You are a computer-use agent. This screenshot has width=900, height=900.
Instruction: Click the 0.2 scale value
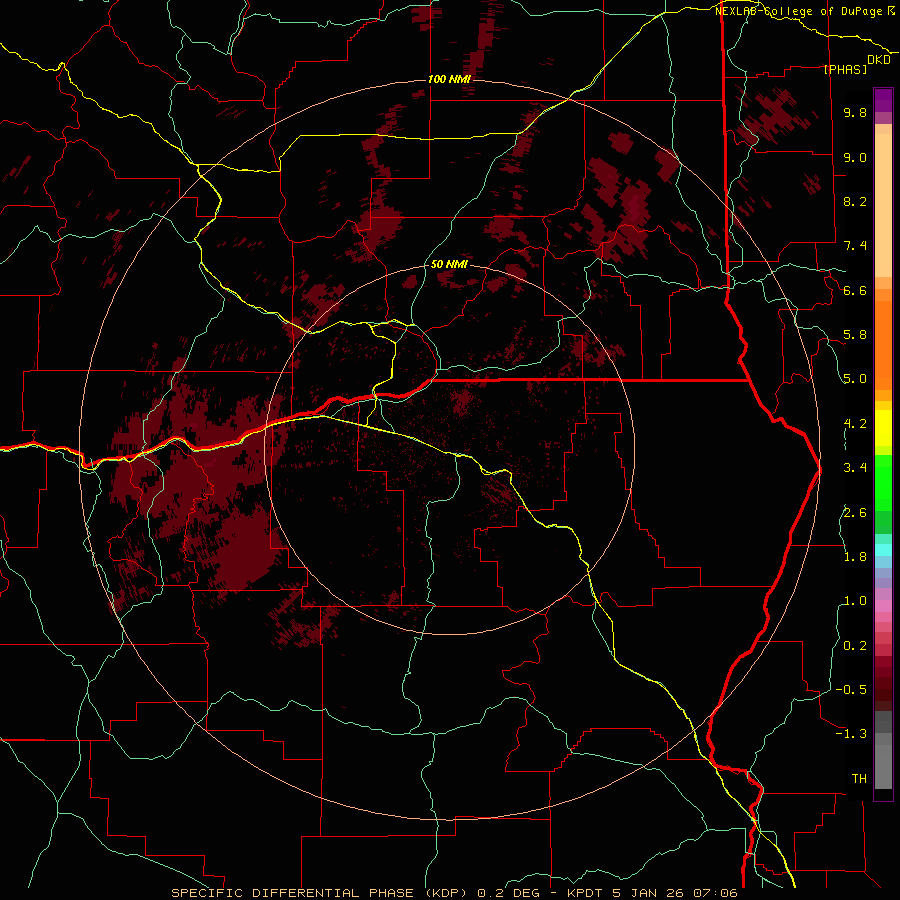coord(855,645)
